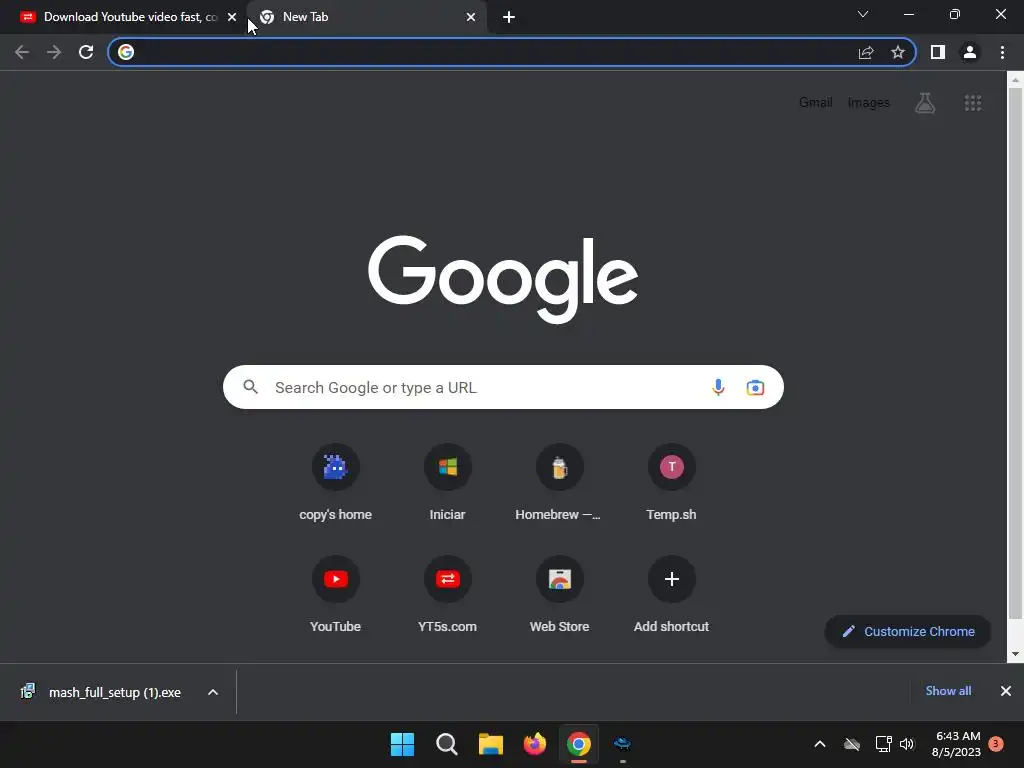Open the copy's home shortcut
This screenshot has height=768, width=1024.
pyautogui.click(x=336, y=483)
